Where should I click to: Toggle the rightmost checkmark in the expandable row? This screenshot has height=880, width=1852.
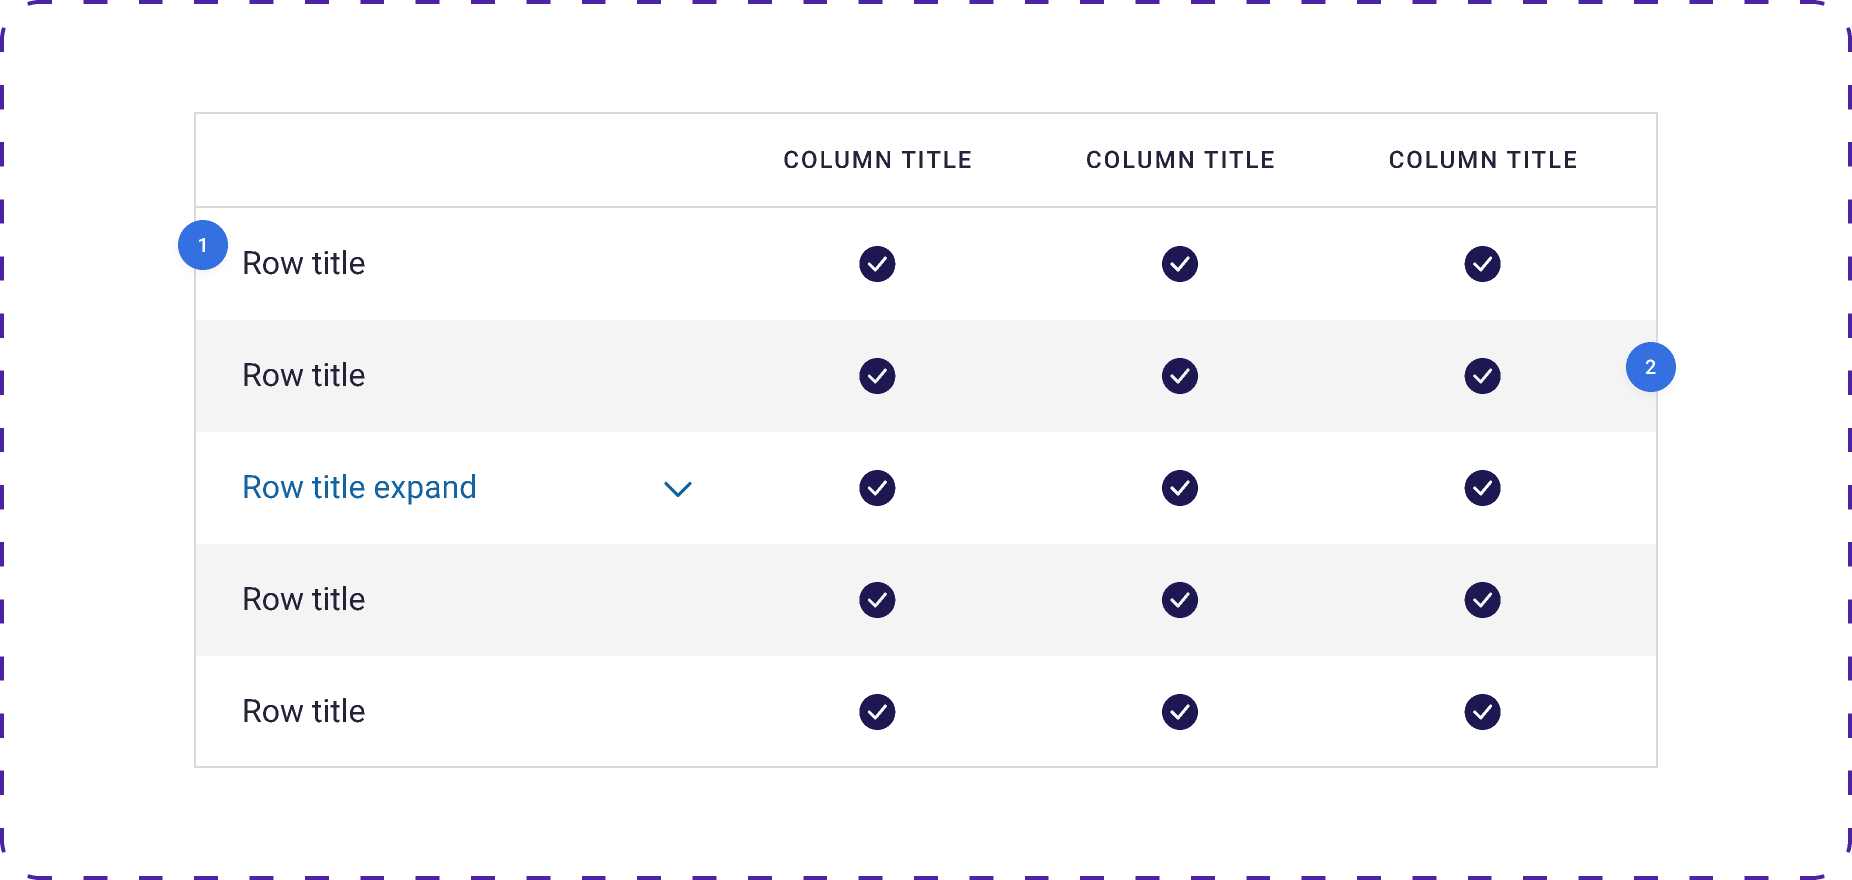point(1483,488)
